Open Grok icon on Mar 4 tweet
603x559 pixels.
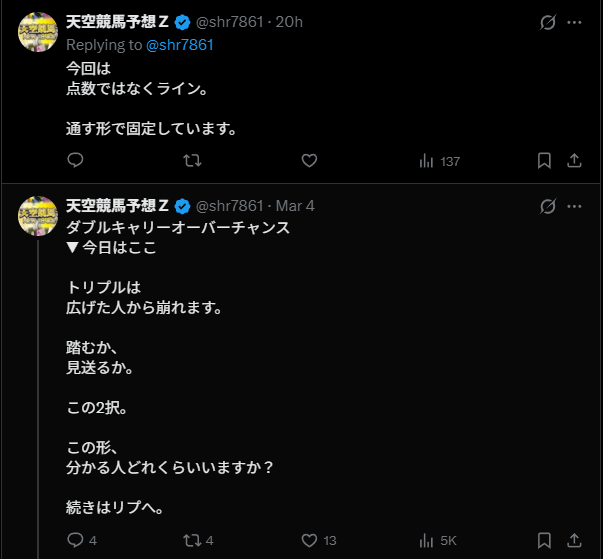(547, 206)
